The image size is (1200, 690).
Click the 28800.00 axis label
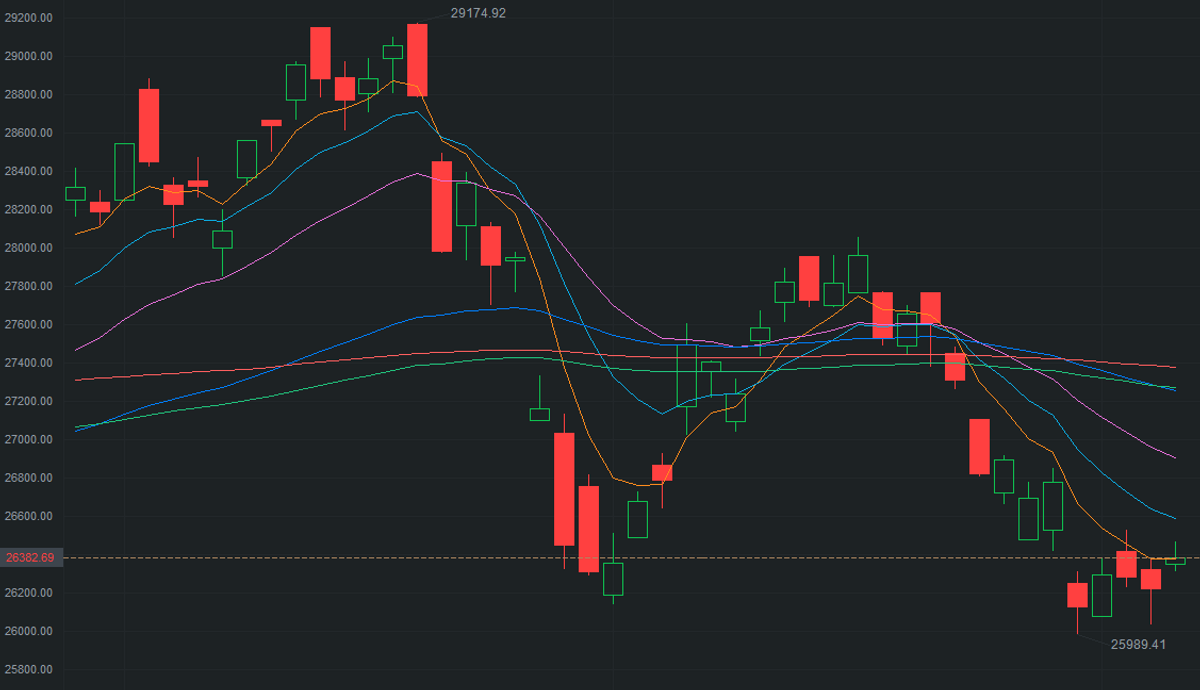click(x=28, y=95)
